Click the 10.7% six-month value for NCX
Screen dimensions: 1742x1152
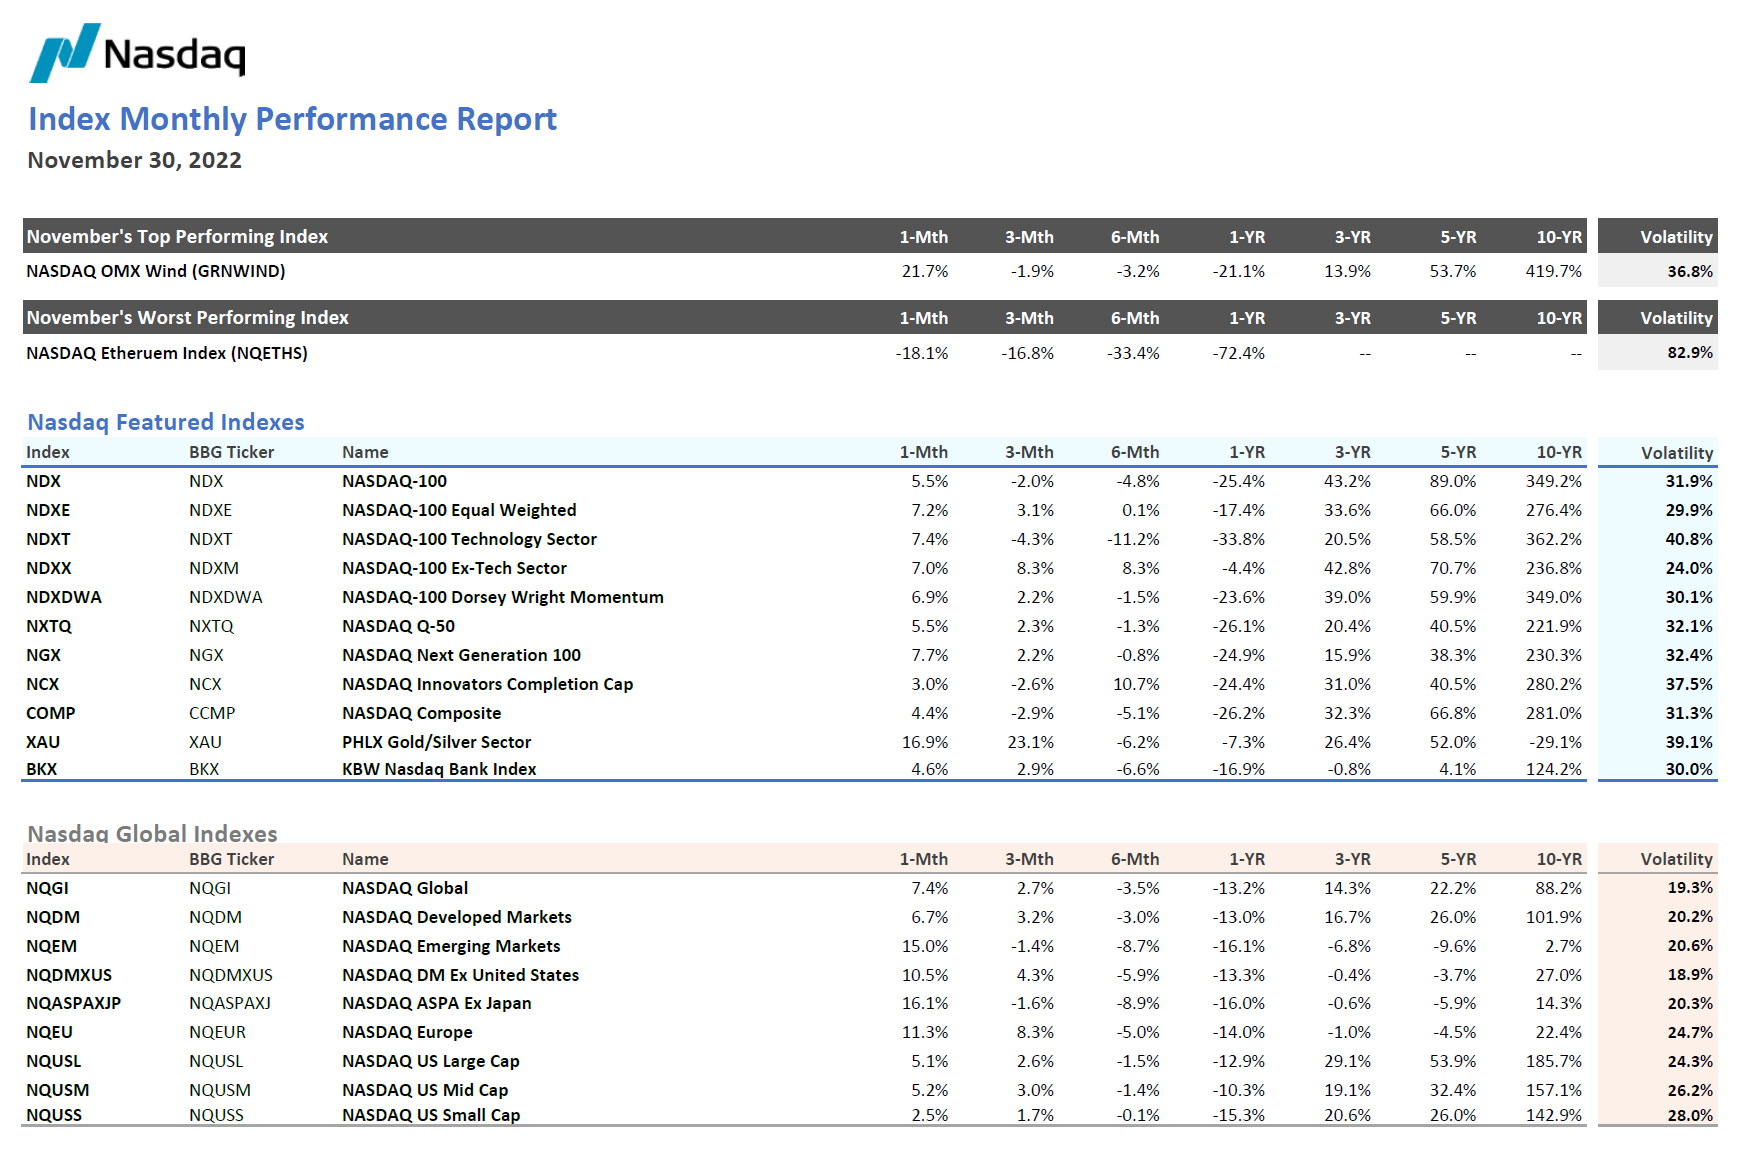[1136, 684]
